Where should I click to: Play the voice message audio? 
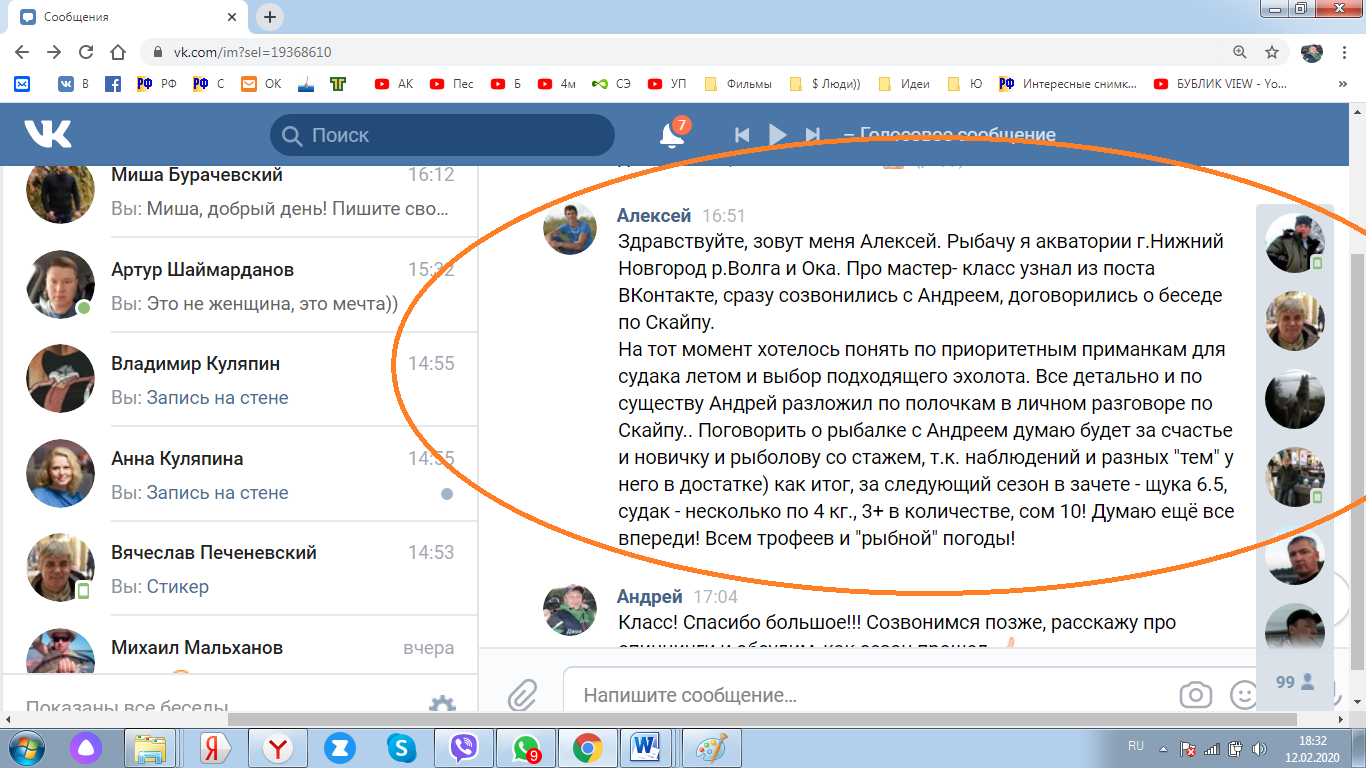click(x=777, y=135)
